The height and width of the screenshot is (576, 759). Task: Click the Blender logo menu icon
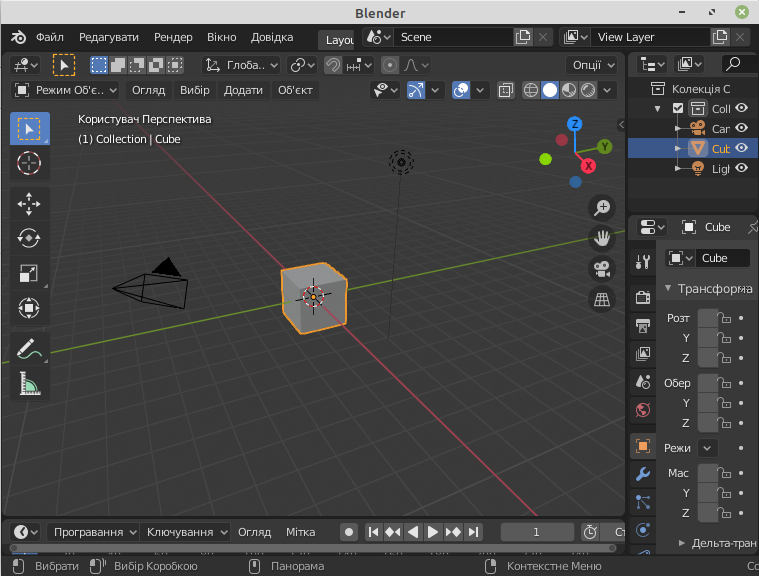(x=18, y=37)
